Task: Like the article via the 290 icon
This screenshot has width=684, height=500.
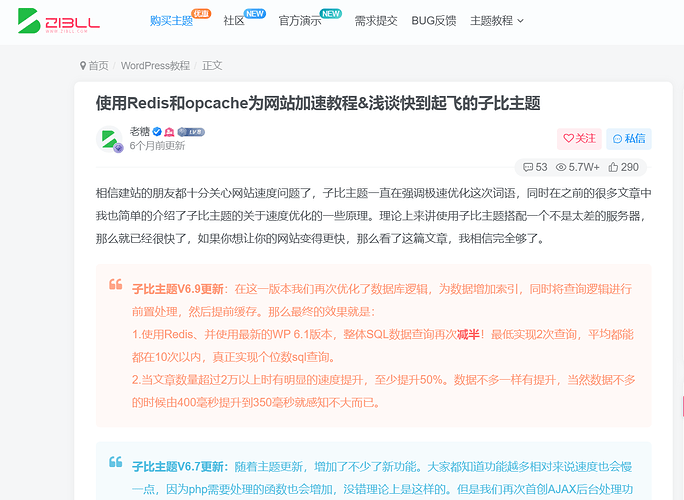Action: click(x=612, y=167)
